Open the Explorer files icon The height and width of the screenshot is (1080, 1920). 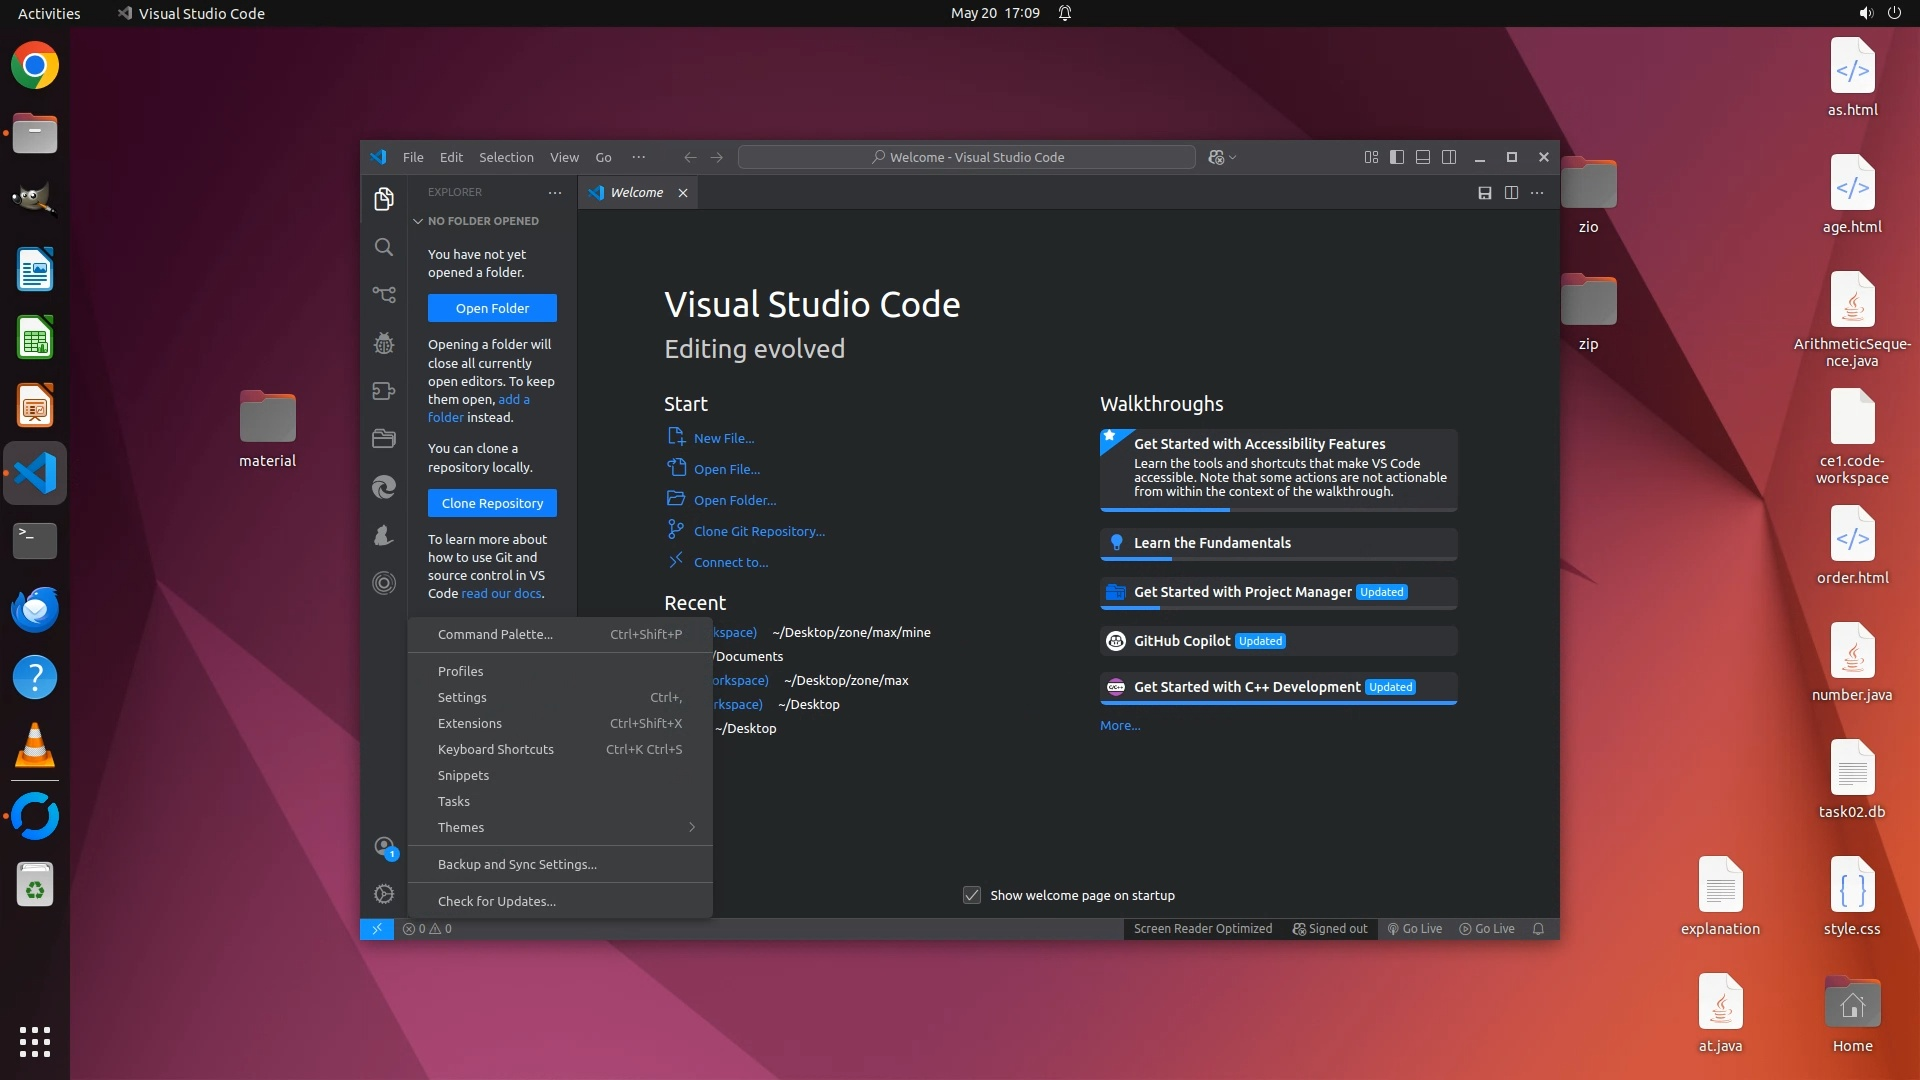(384, 199)
